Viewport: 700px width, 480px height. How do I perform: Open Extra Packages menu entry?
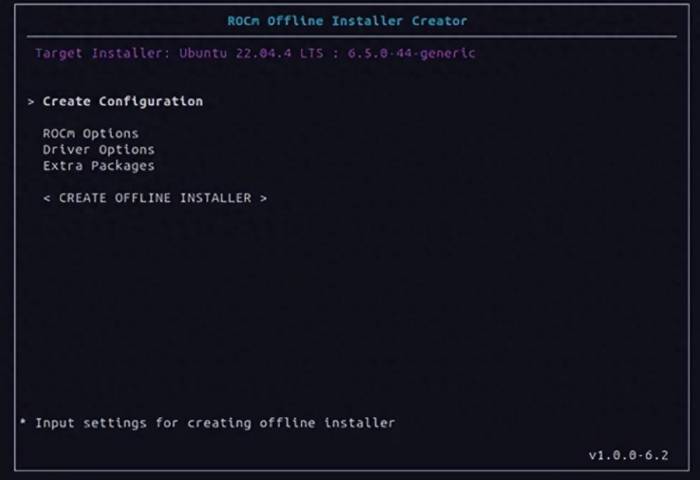(x=99, y=166)
